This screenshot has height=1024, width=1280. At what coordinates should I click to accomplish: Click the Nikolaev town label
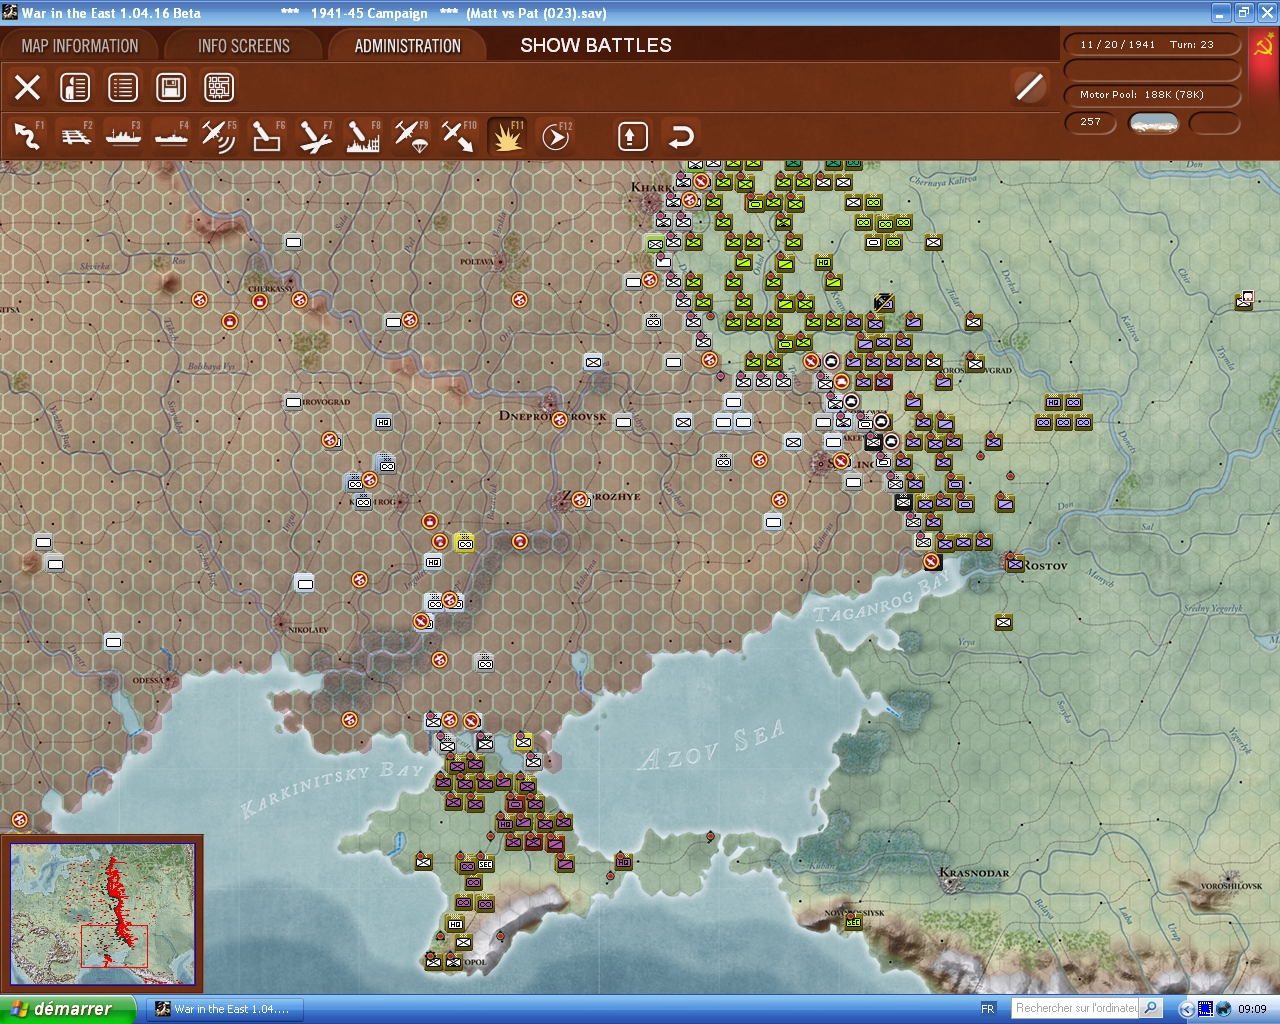click(x=308, y=630)
